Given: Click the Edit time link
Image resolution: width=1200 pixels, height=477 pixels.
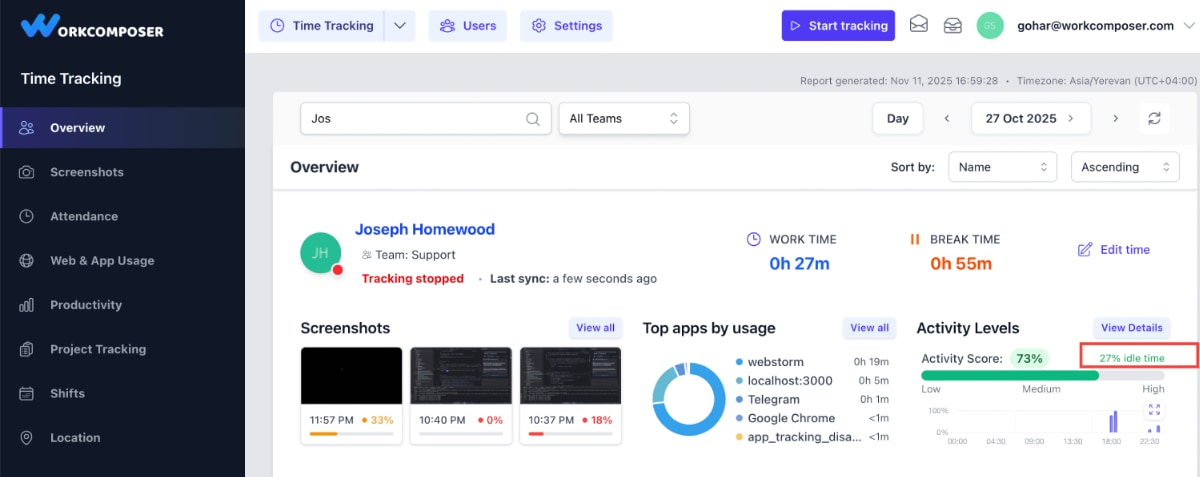Looking at the screenshot, I should pyautogui.click(x=1113, y=249).
